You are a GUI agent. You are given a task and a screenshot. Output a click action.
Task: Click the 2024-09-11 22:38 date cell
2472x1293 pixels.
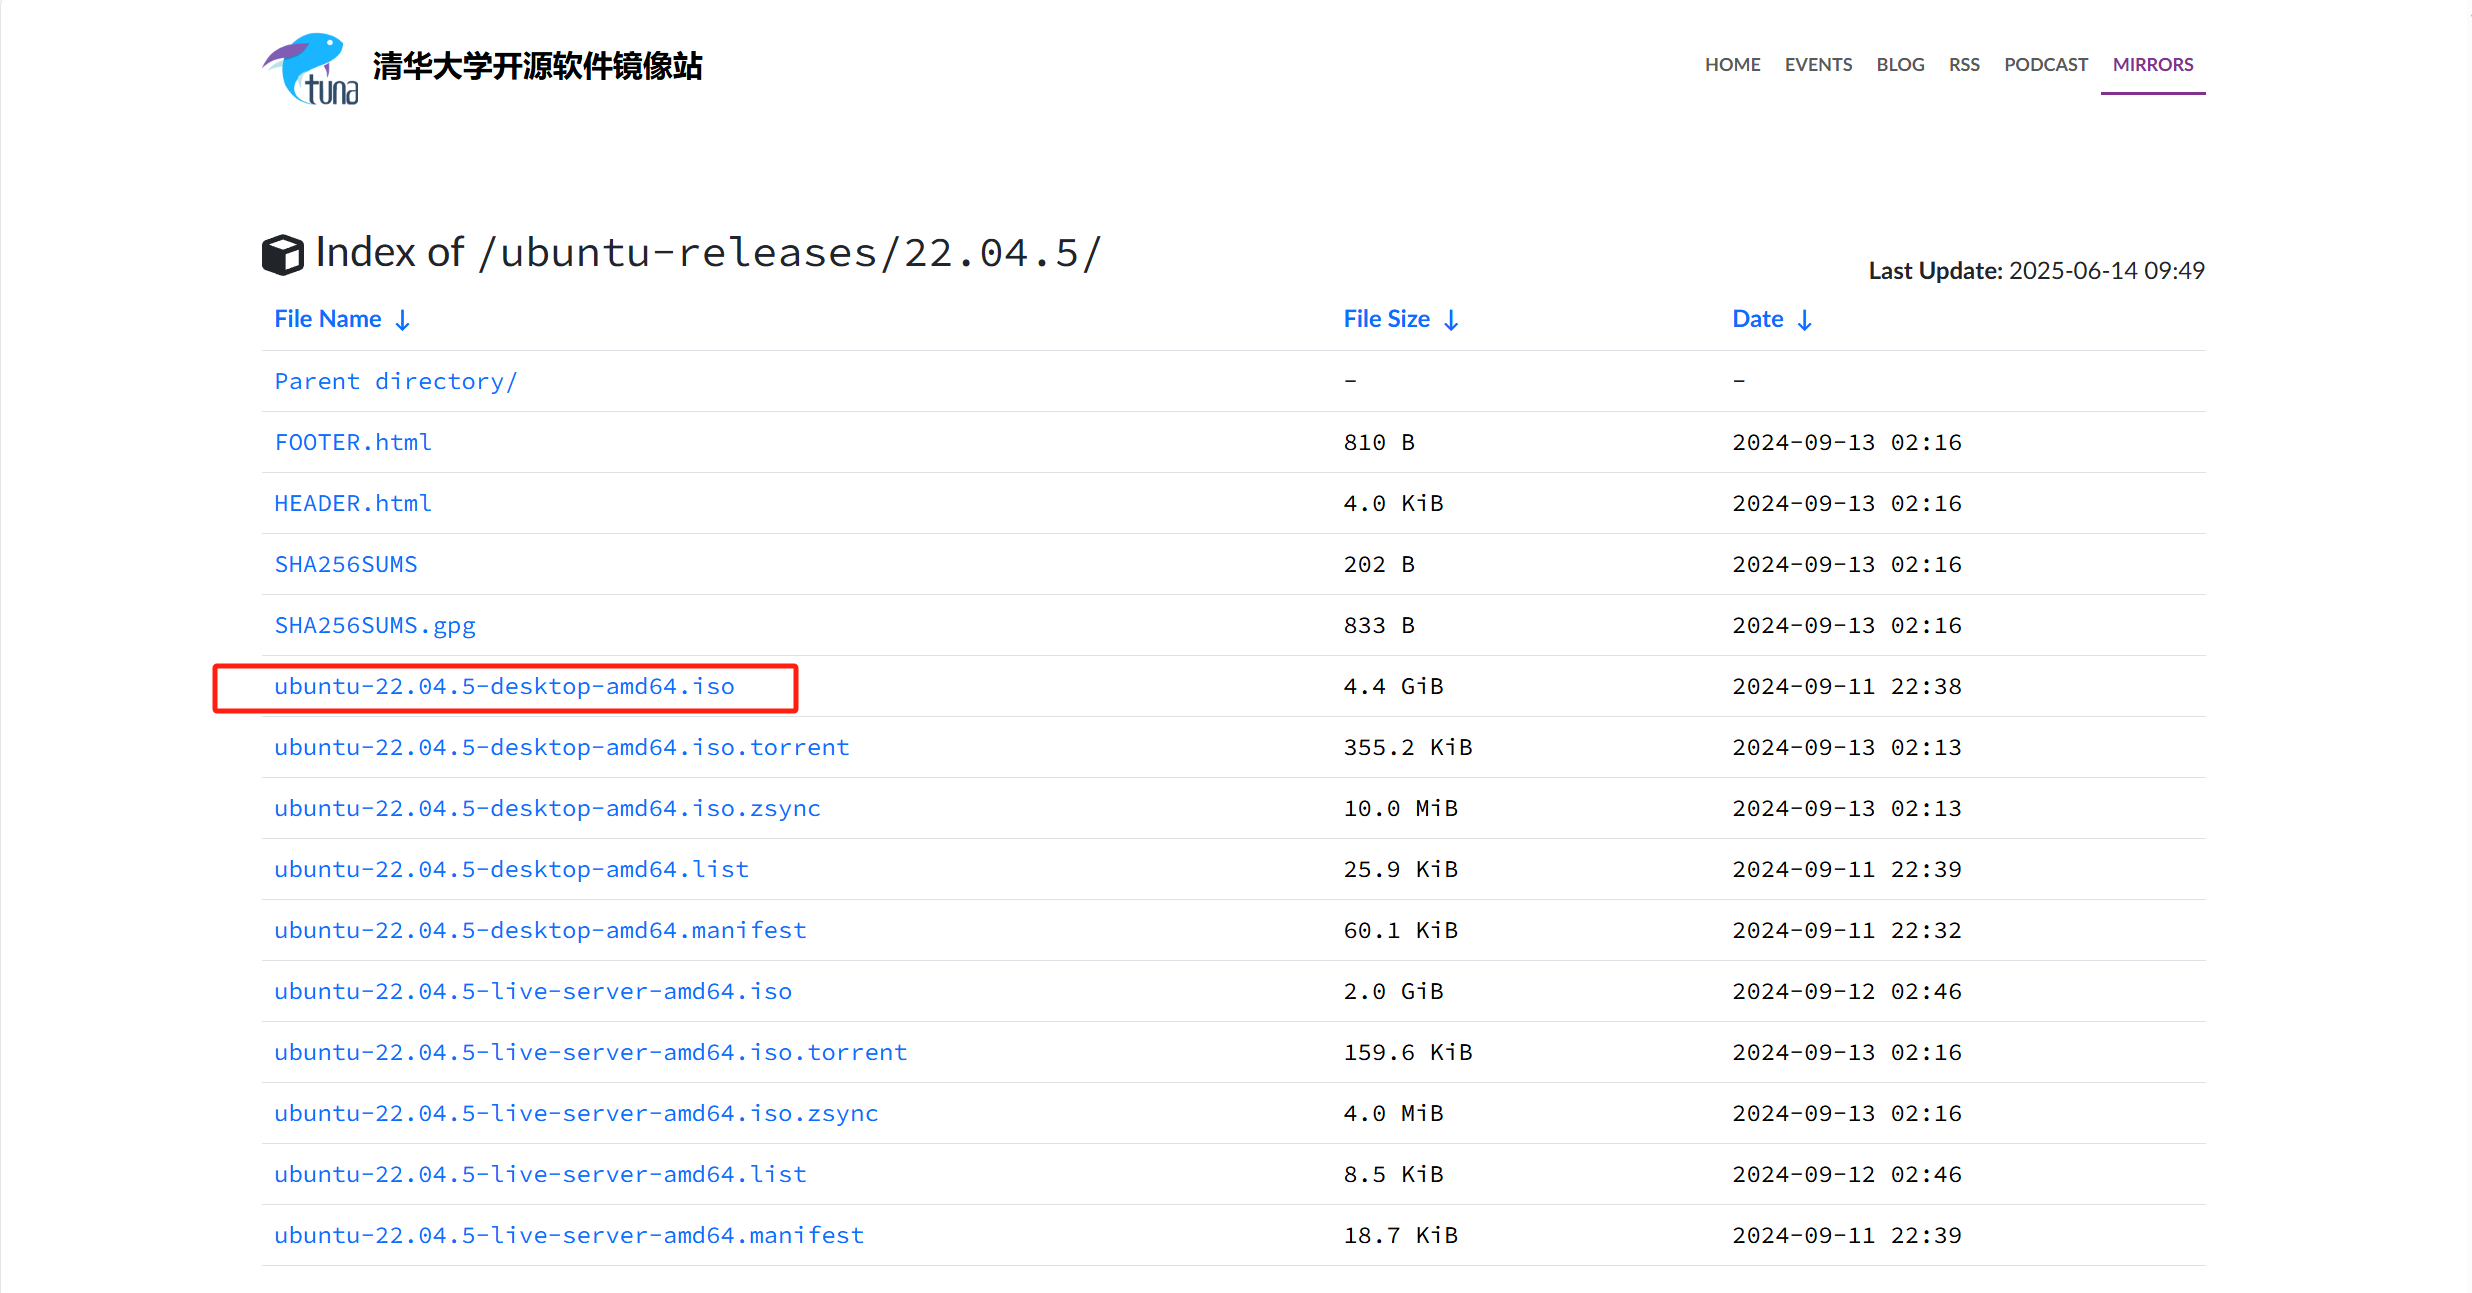(1847, 686)
